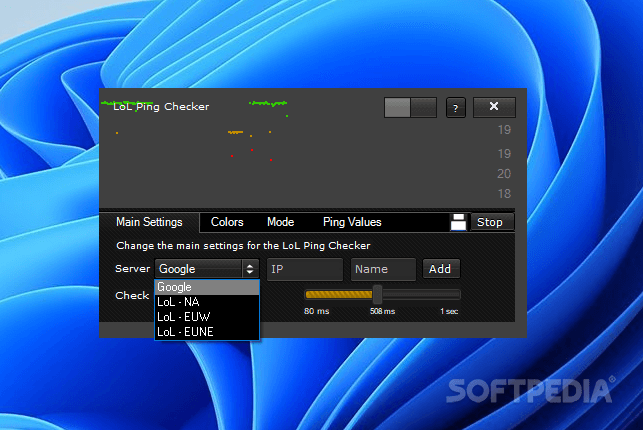
Task: Click ping value 20 in the graph
Action: click(504, 174)
